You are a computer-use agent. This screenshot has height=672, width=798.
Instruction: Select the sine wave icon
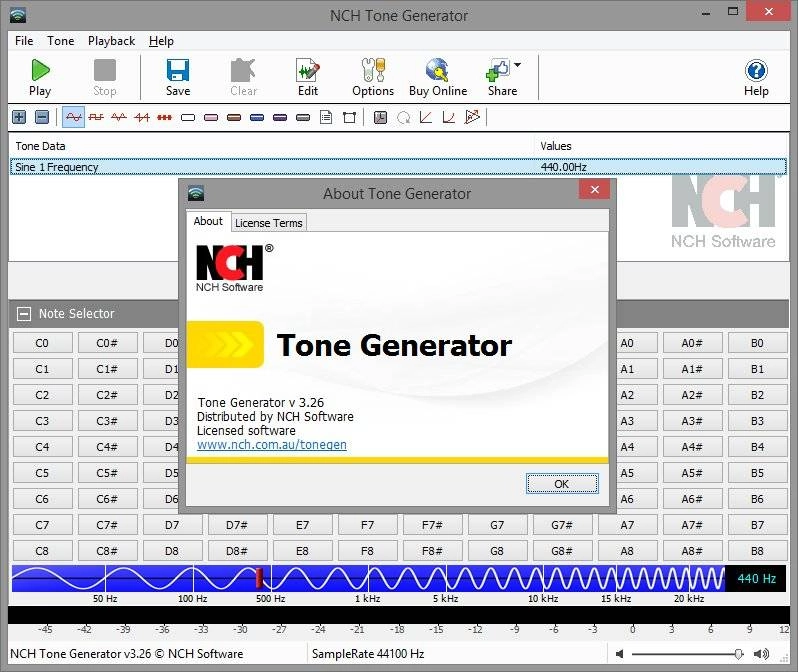pyautogui.click(x=73, y=117)
